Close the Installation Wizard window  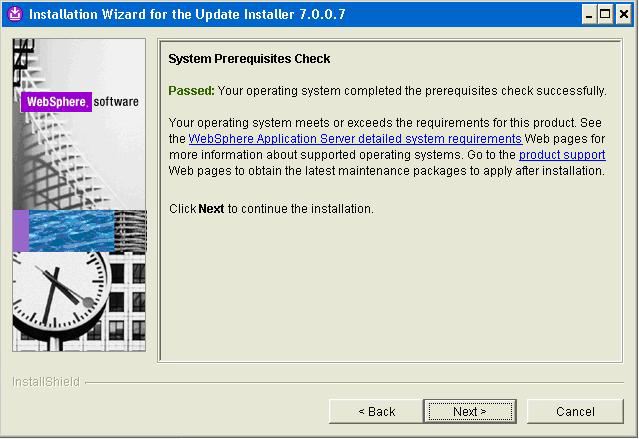click(624, 15)
